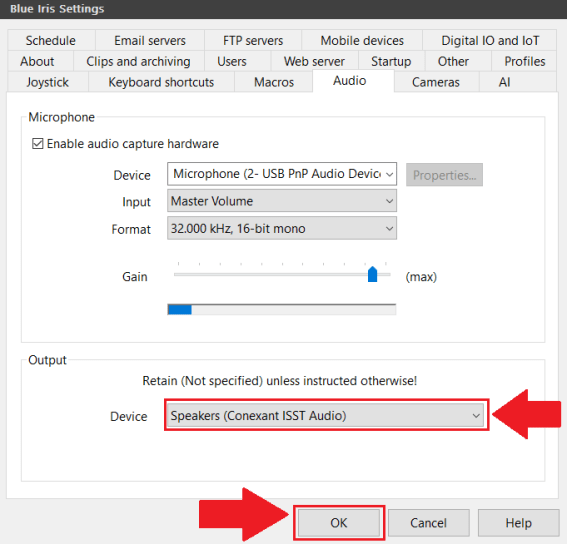Open the Help button
This screenshot has height=544, width=567.
519,523
